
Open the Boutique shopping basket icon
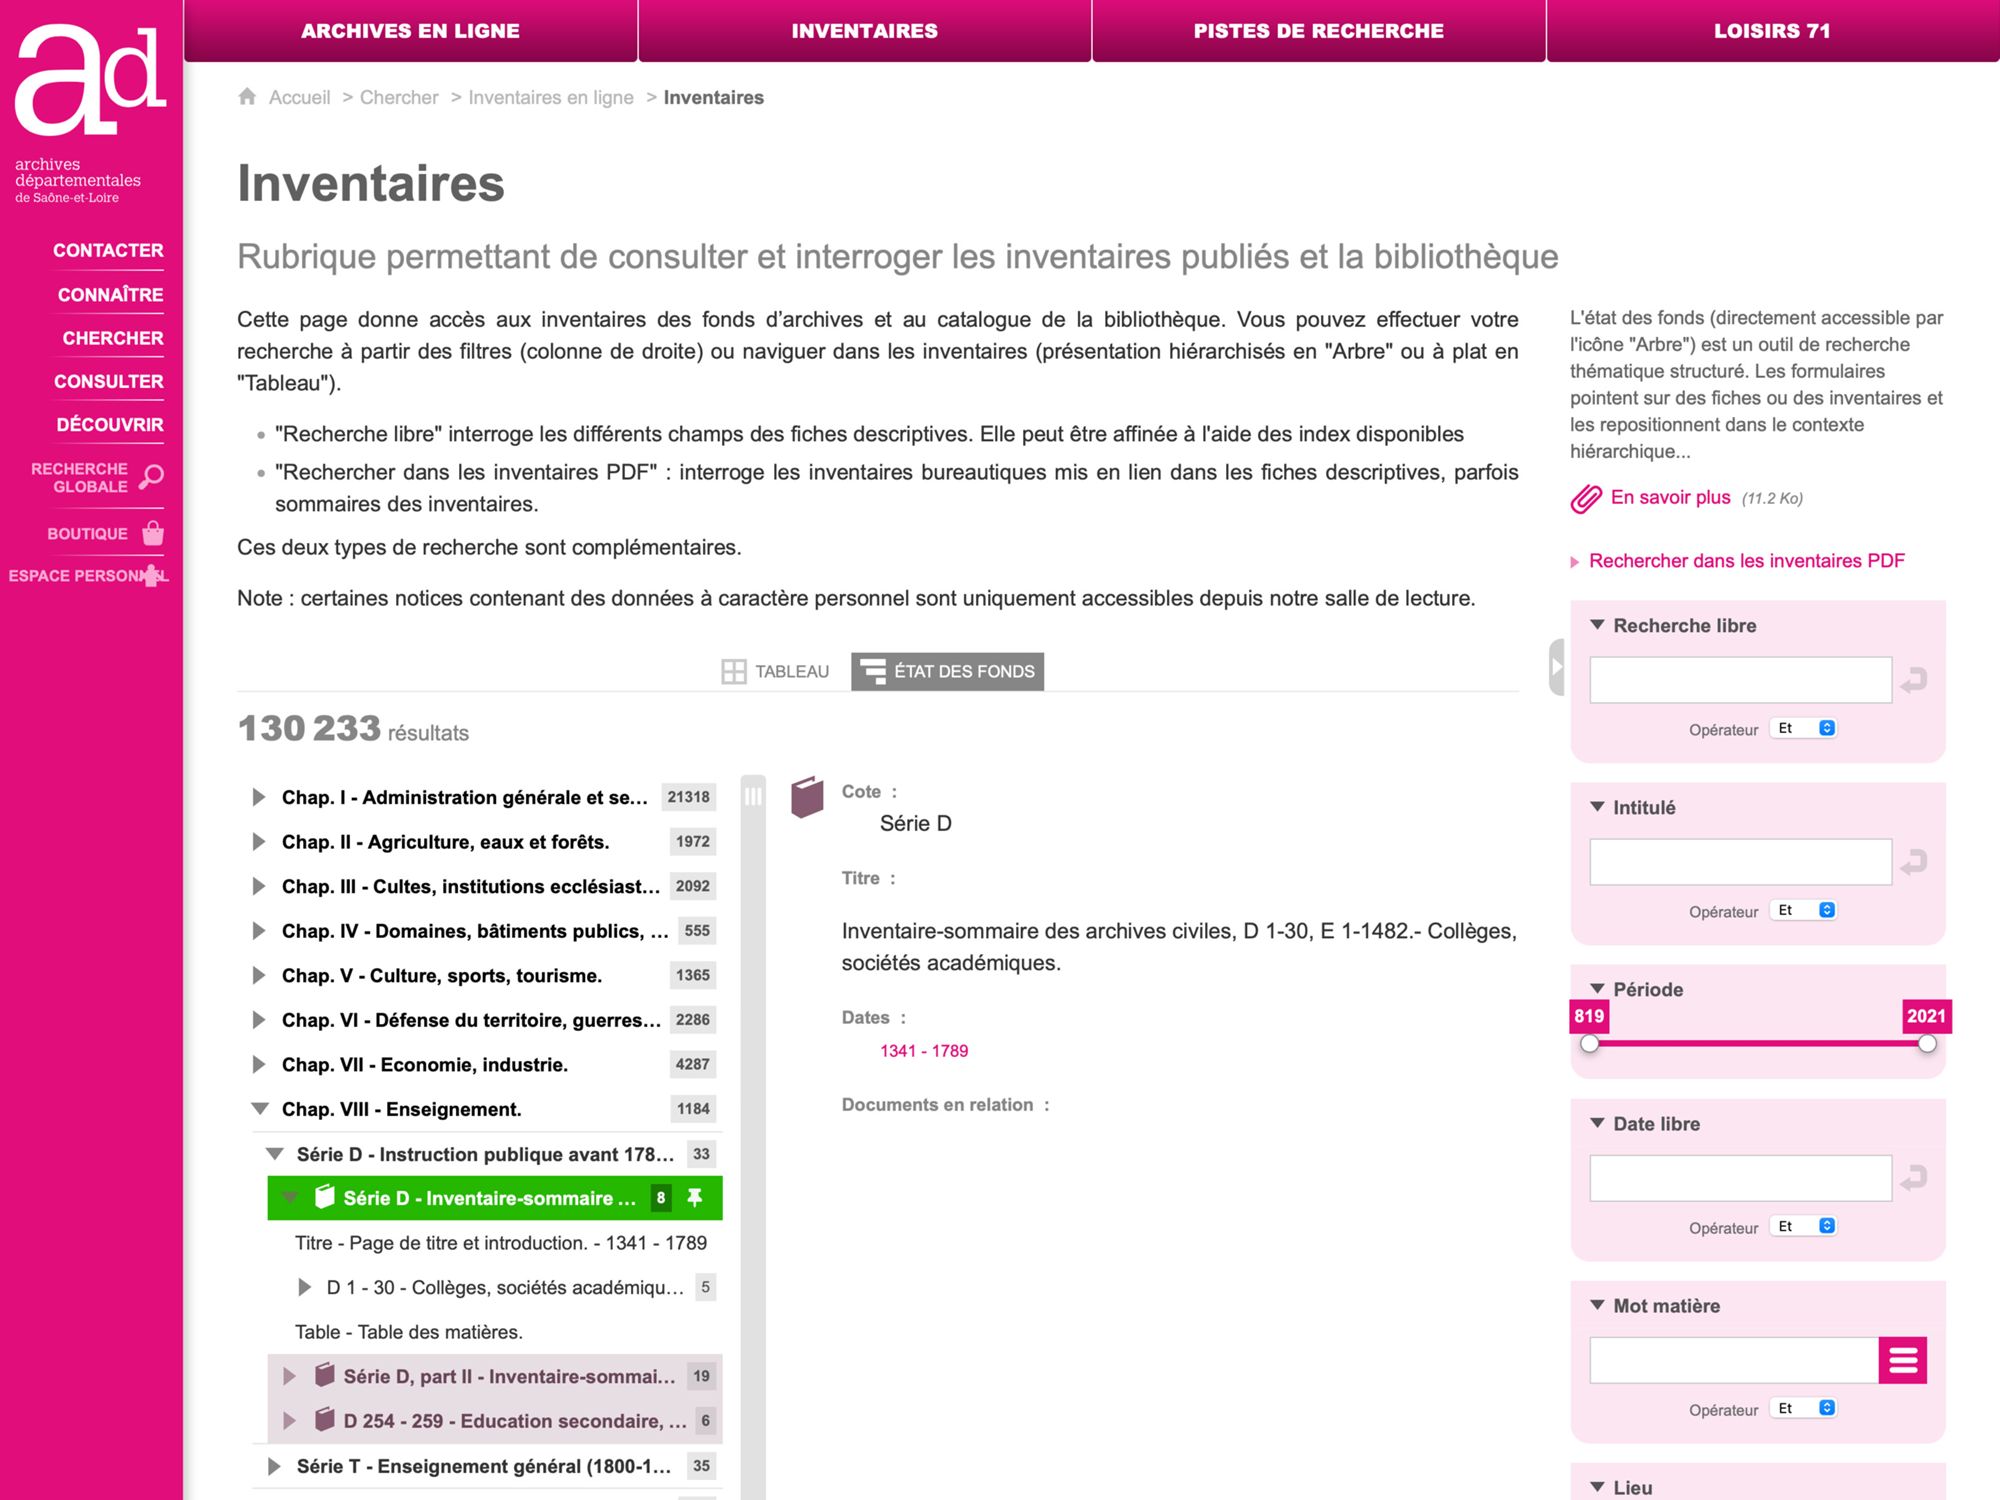pyautogui.click(x=152, y=533)
